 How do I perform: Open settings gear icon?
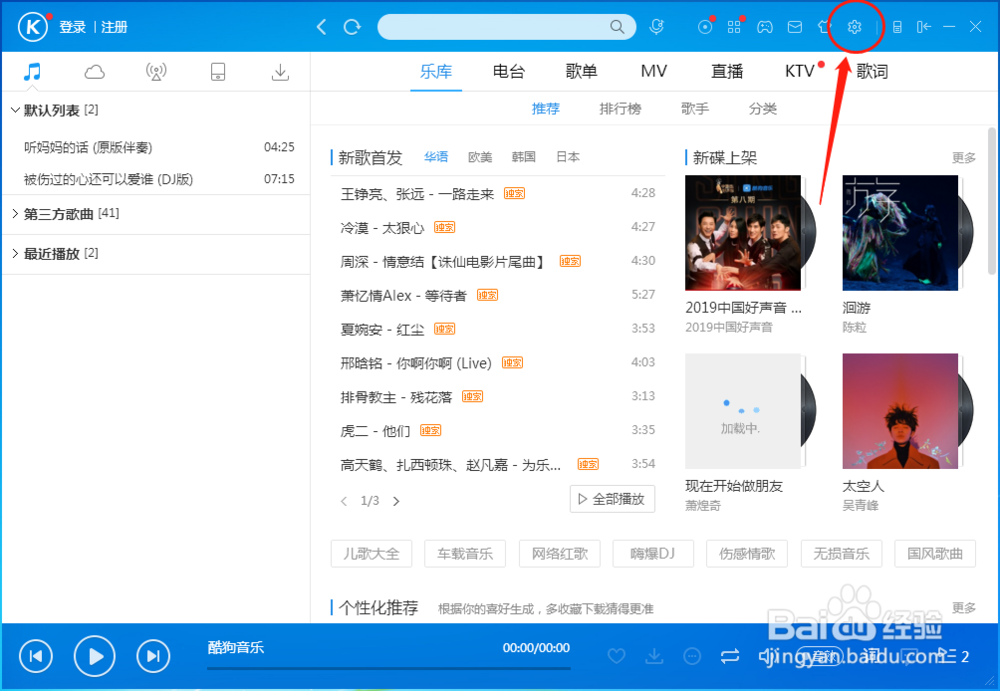(x=855, y=27)
